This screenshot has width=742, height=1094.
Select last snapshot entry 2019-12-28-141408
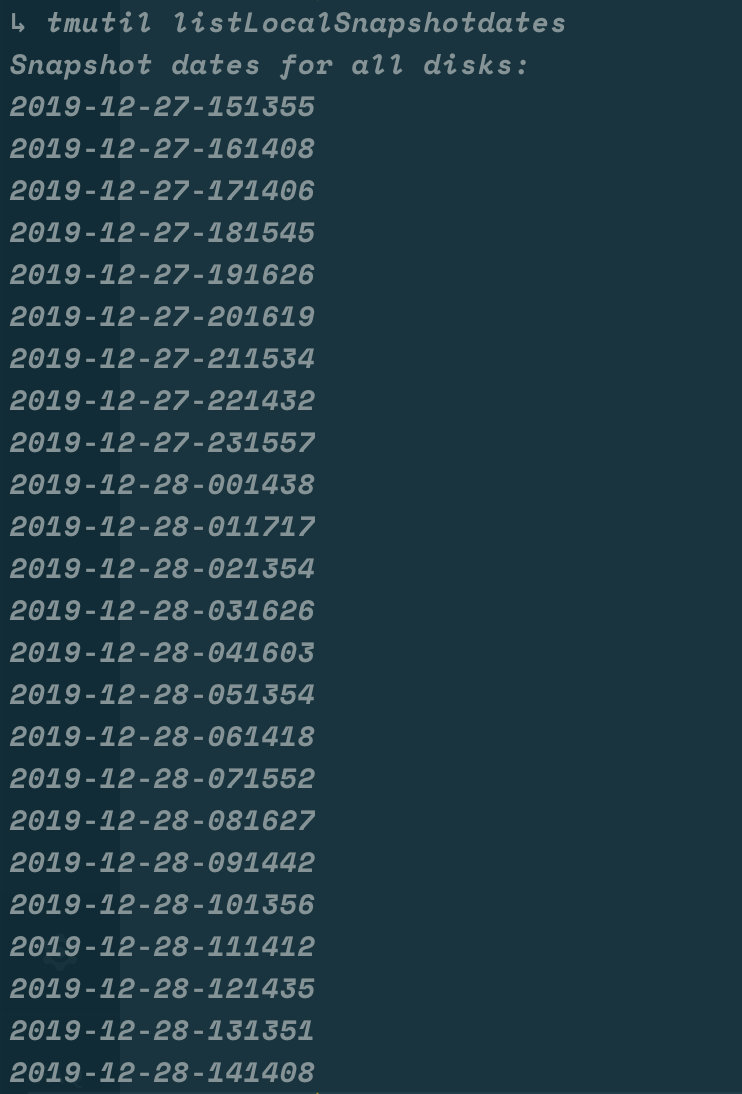[163, 1072]
